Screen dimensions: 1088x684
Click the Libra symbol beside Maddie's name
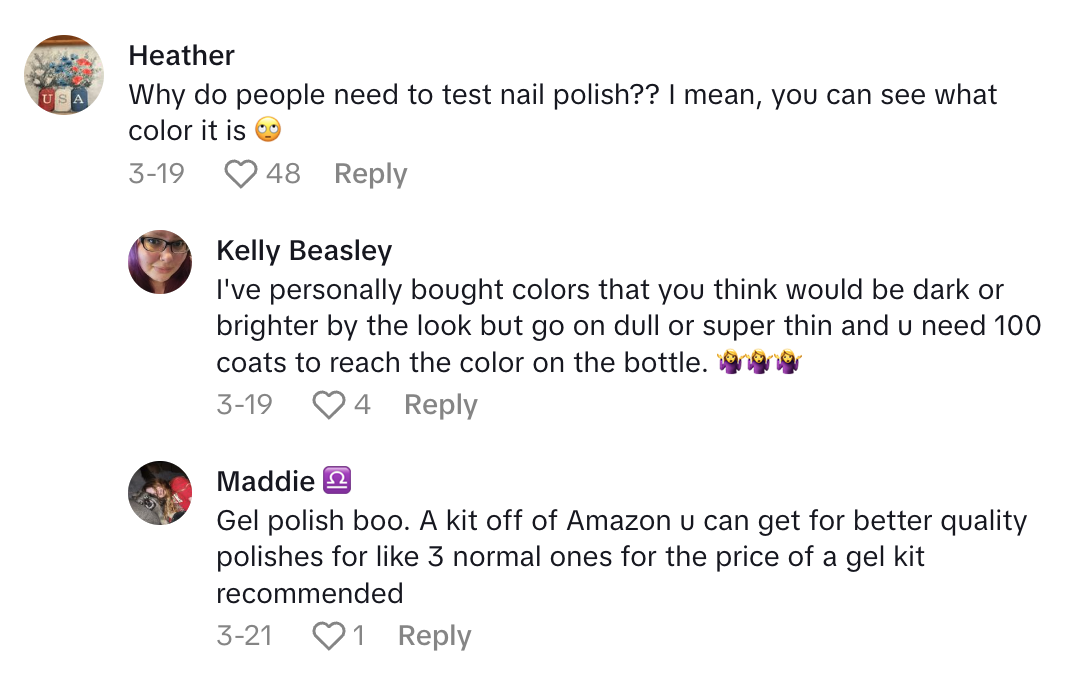click(337, 482)
